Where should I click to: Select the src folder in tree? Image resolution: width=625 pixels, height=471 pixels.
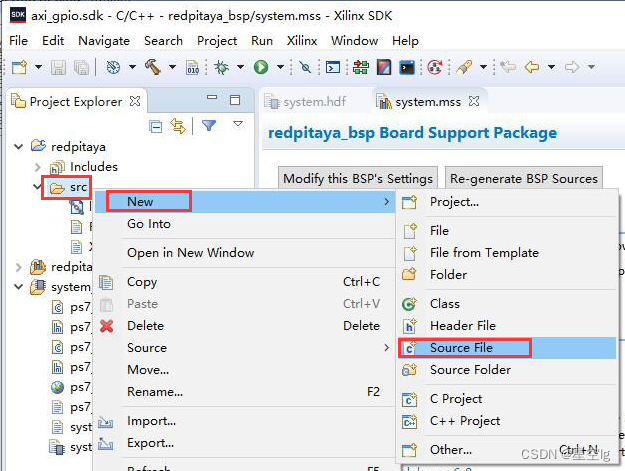tap(68, 187)
